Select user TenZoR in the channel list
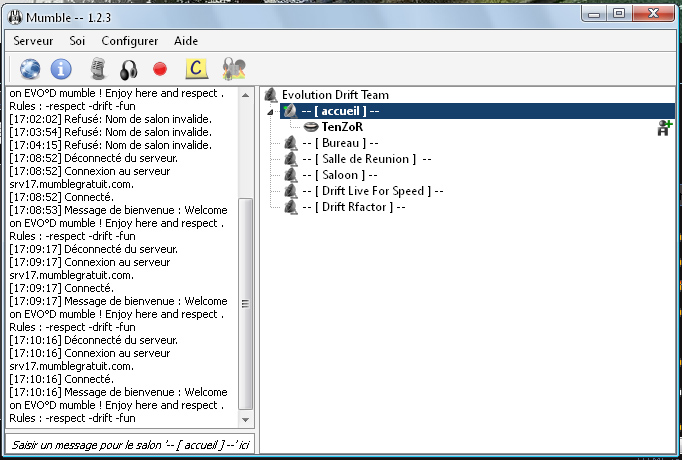The height and width of the screenshot is (460, 682). pyautogui.click(x=342, y=127)
